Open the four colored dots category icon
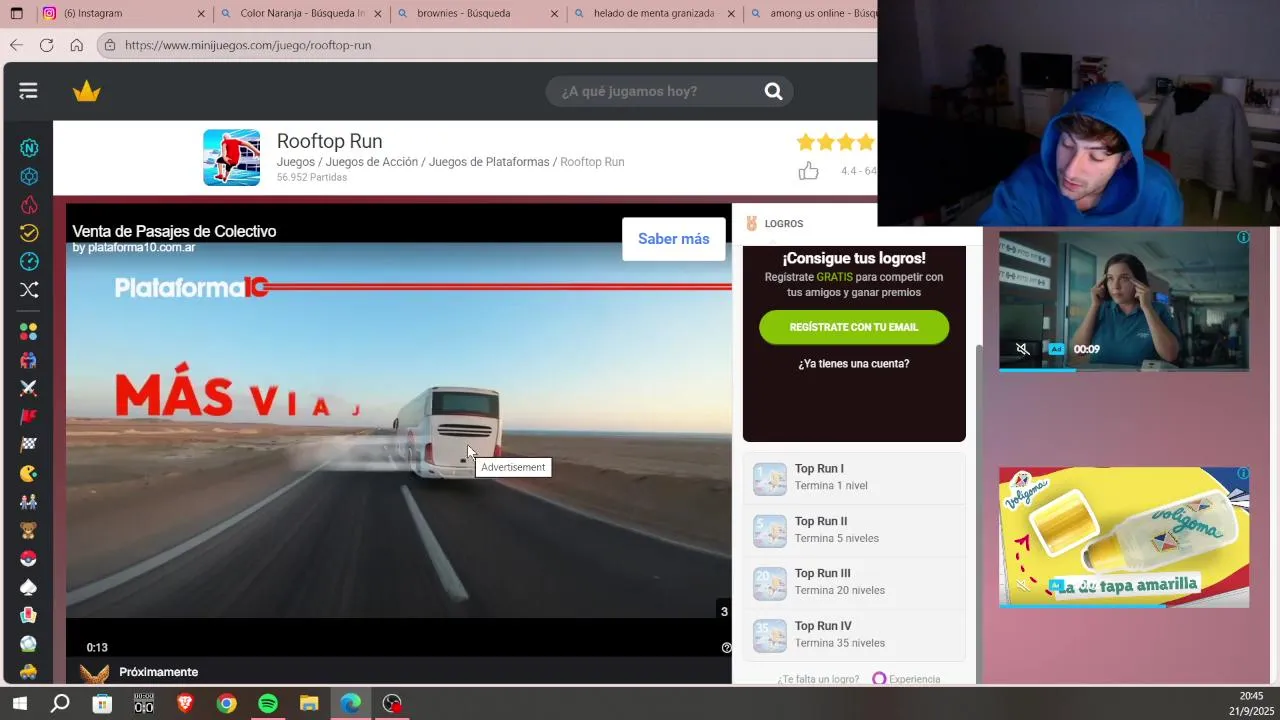 pyautogui.click(x=29, y=331)
